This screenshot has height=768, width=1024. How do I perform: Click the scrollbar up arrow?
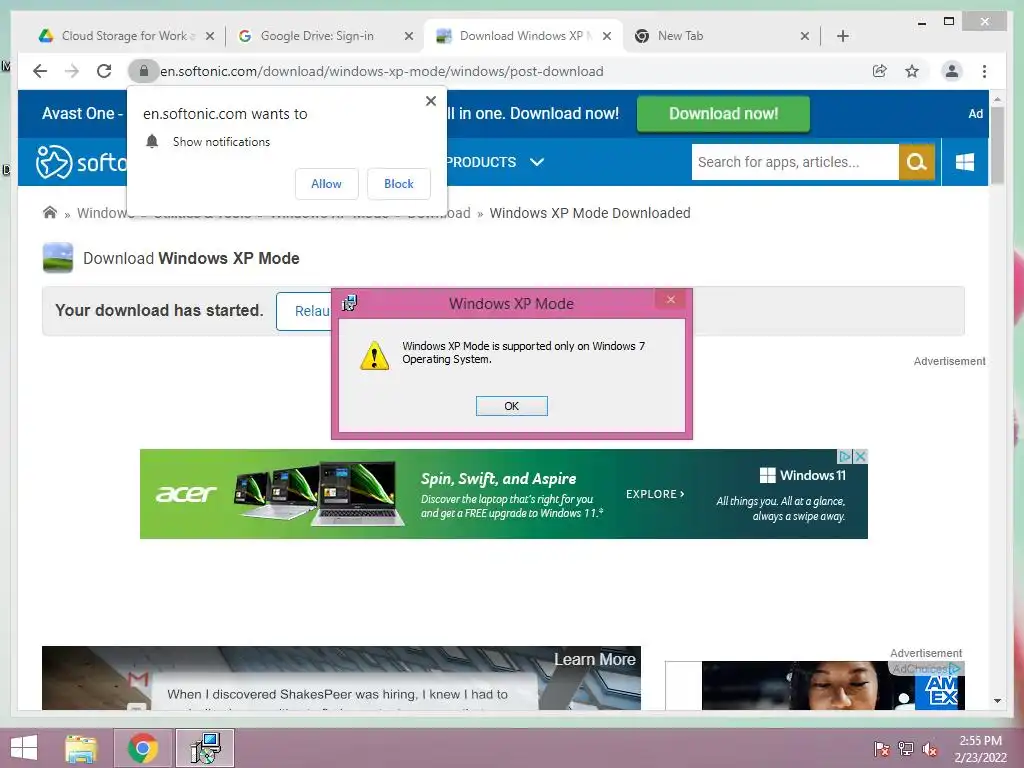997,99
